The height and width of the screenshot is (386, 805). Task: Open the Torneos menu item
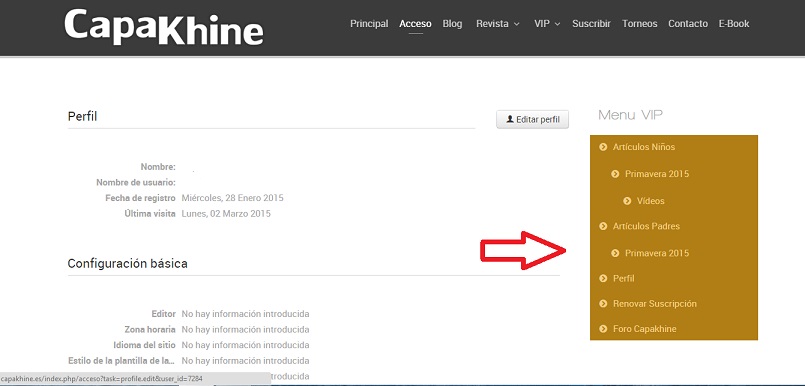coord(640,24)
